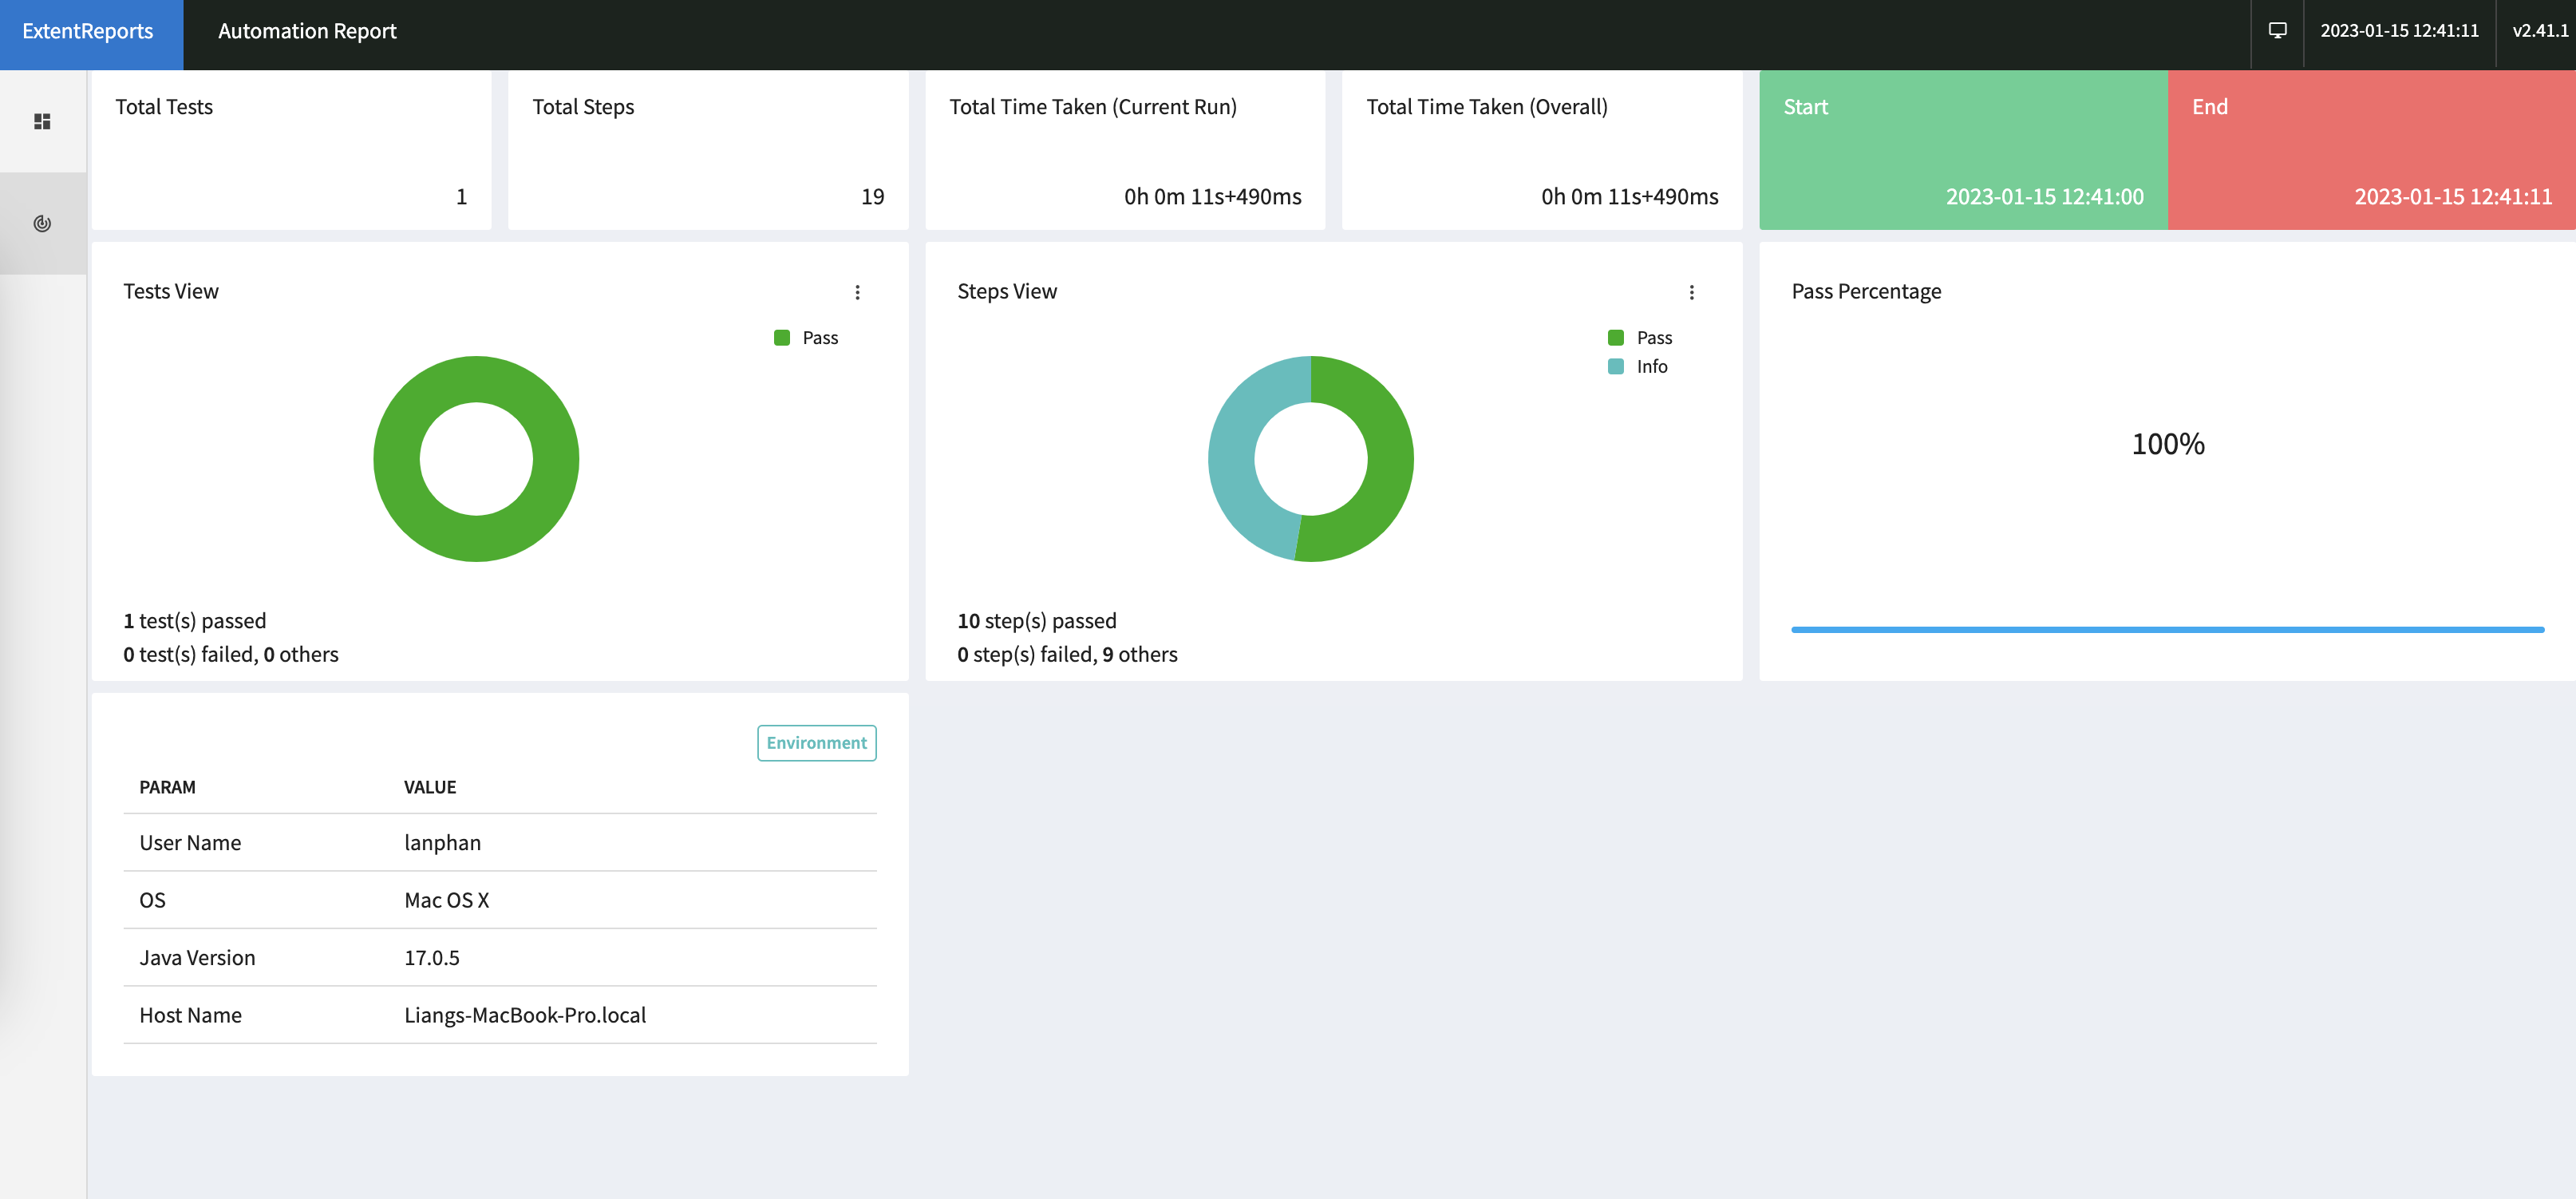Open the Steps View kebab menu
This screenshot has height=1199, width=2576.
pos(1692,291)
